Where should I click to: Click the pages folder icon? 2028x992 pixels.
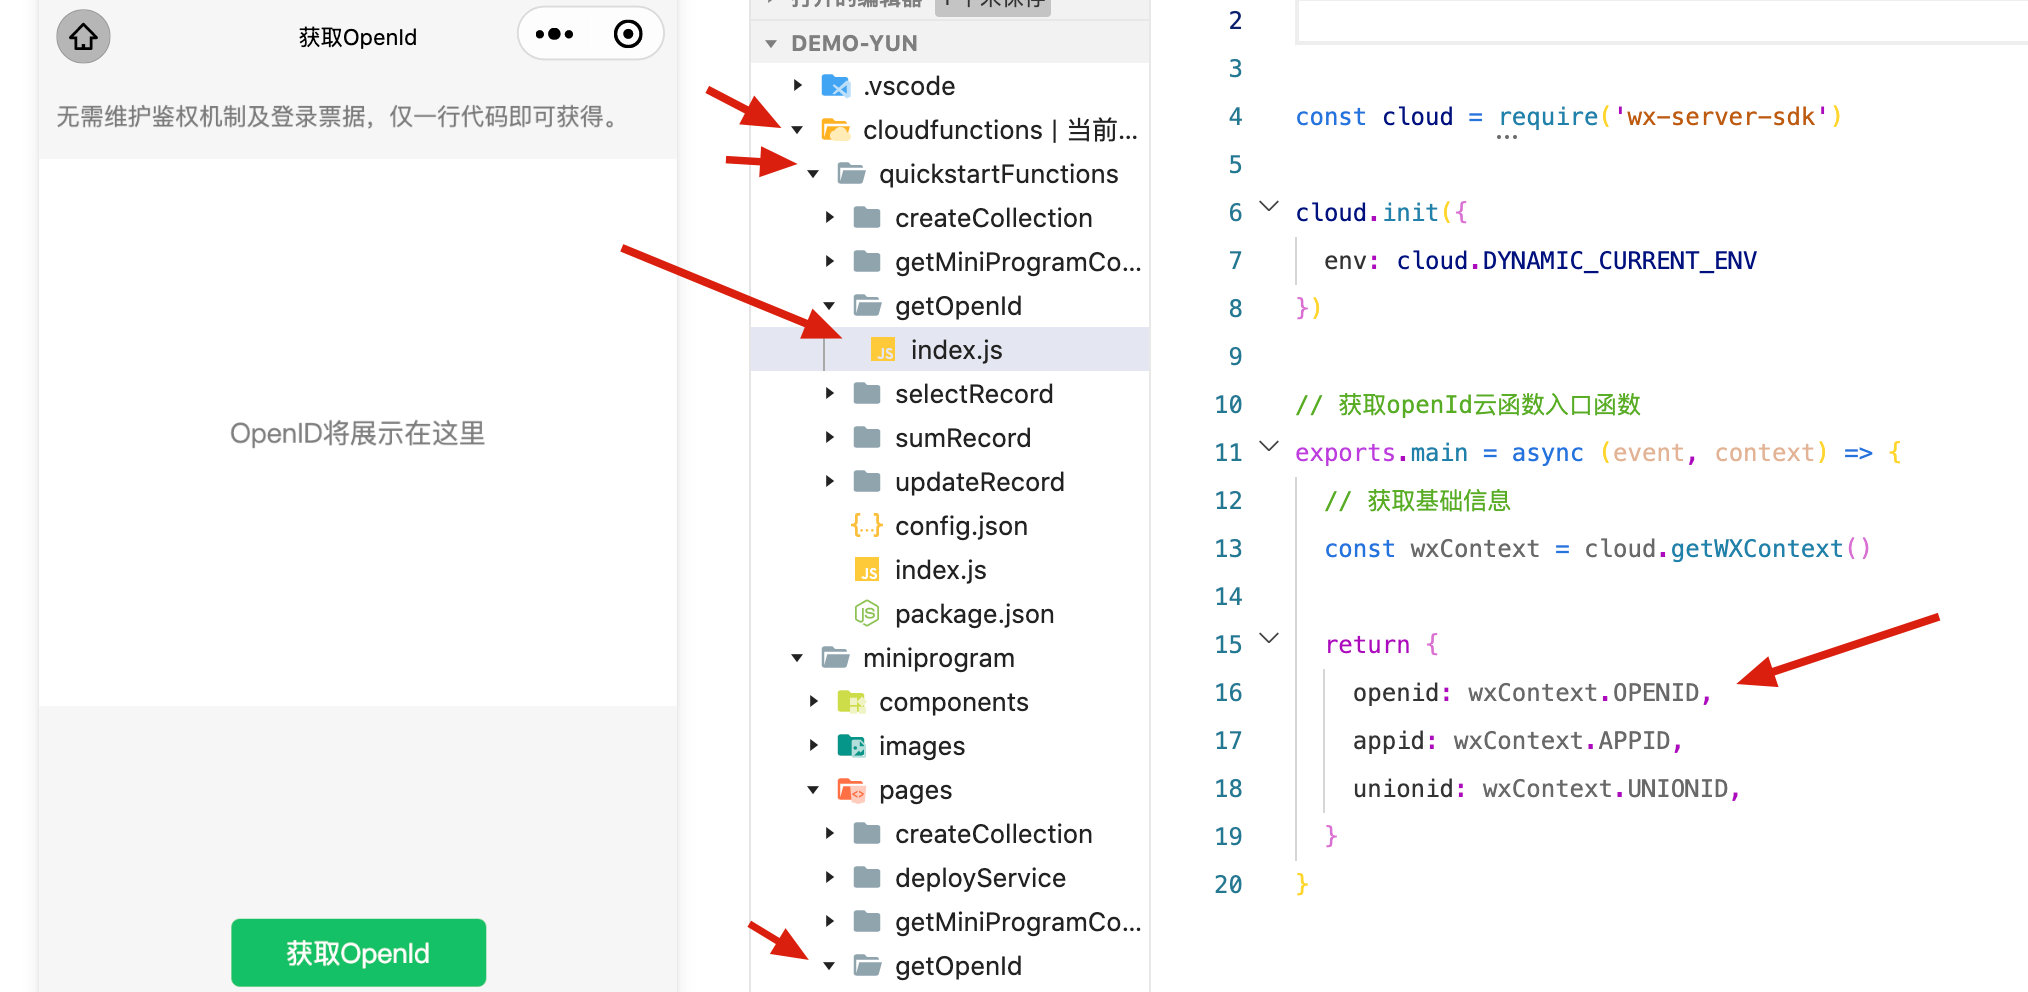851,790
